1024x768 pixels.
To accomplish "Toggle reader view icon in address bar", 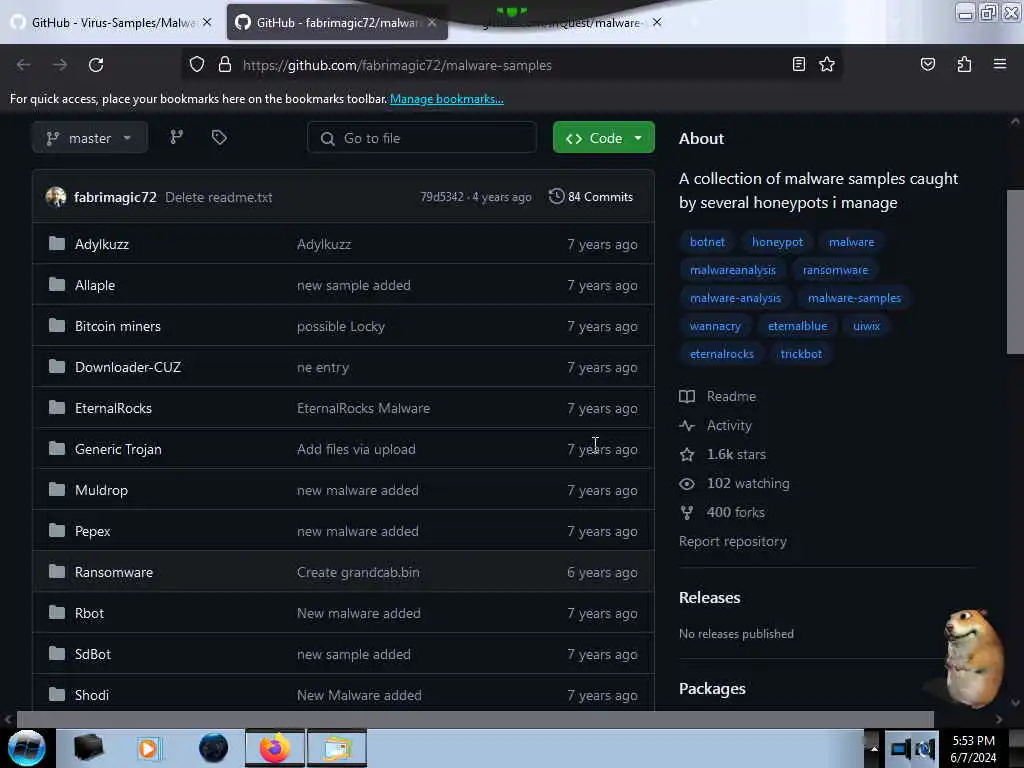I will pos(798,64).
